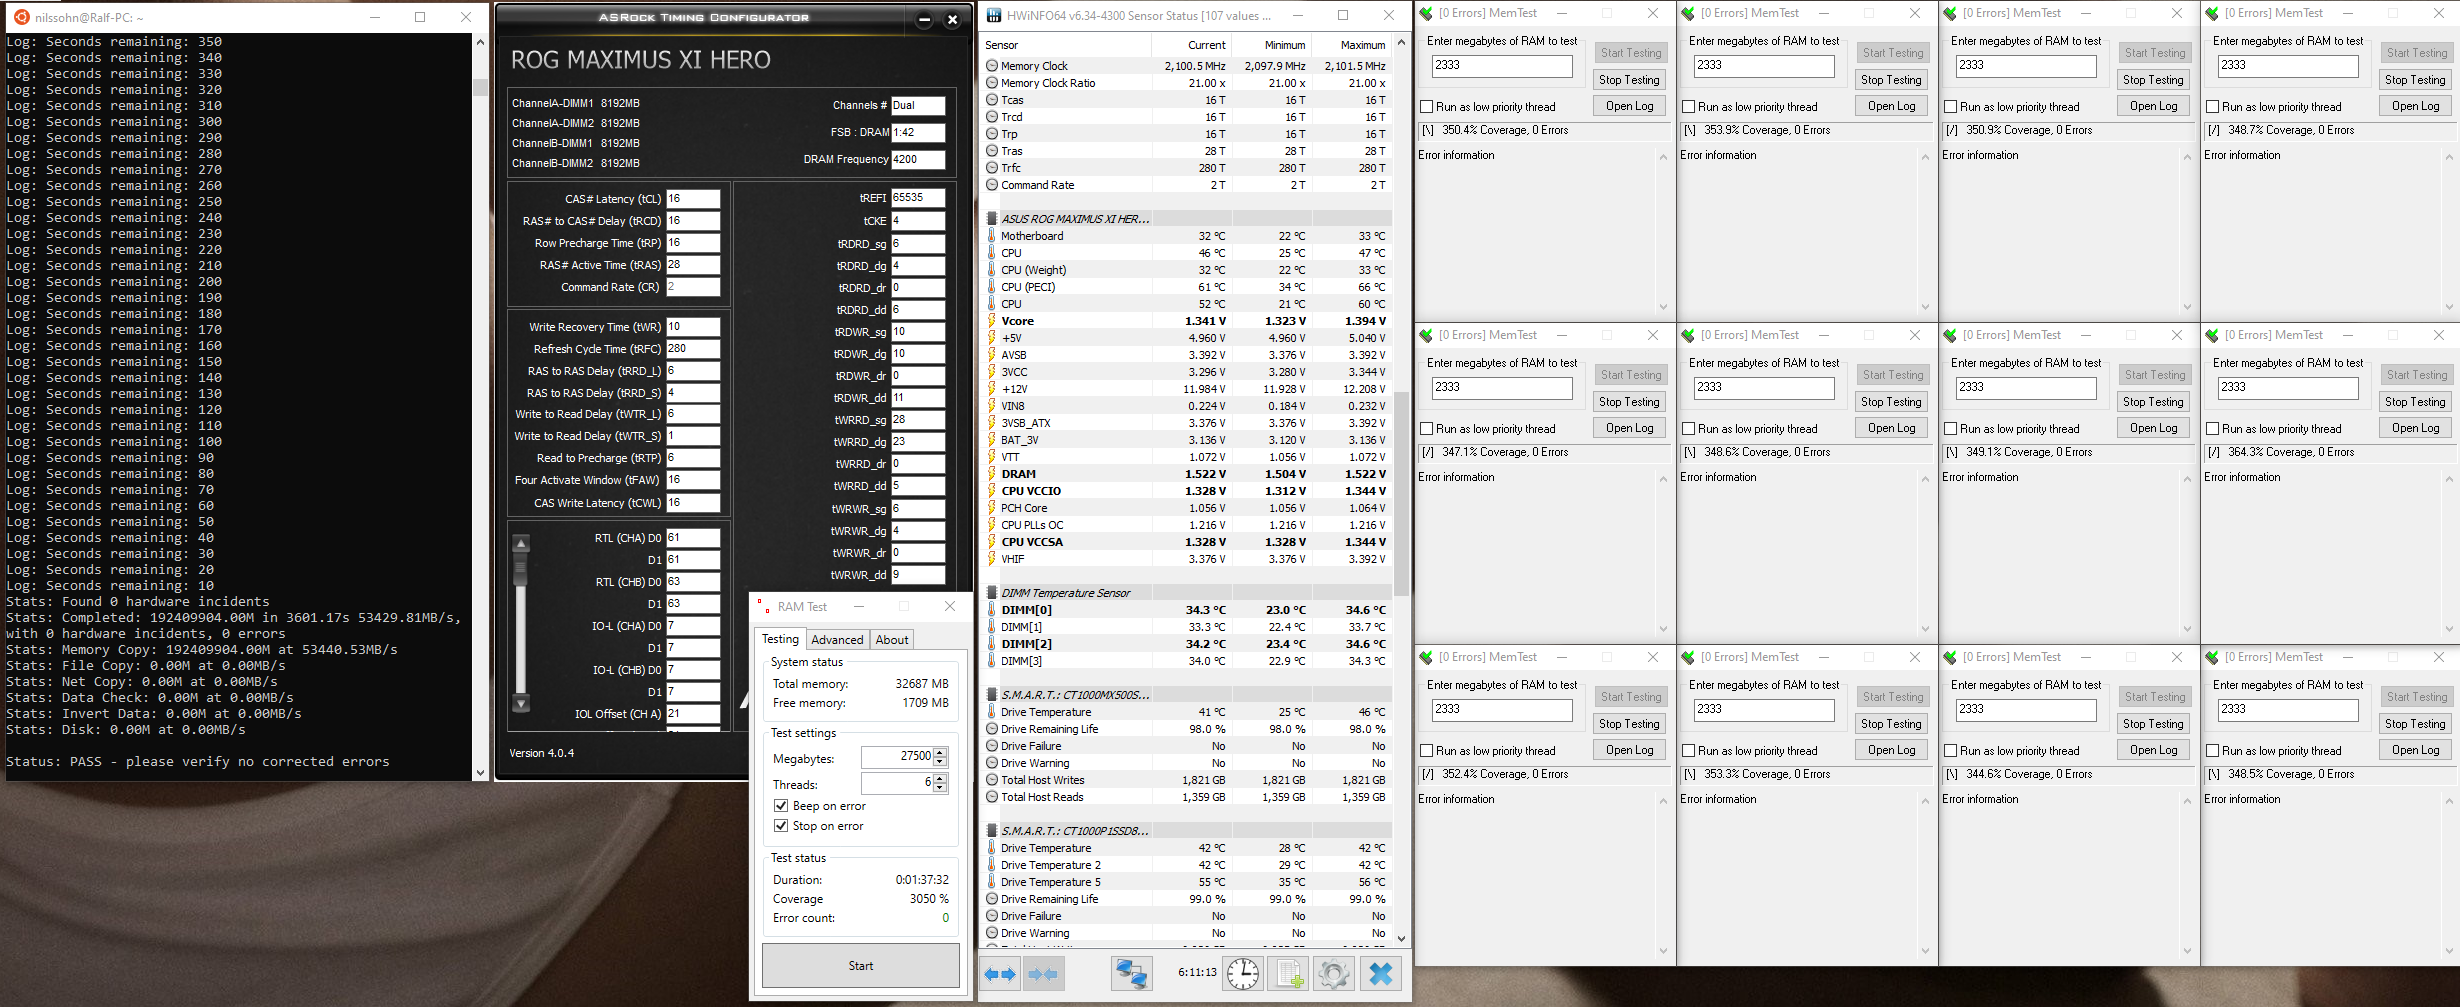Image resolution: width=2460 pixels, height=1007 pixels.
Task: Click the shrink-columns inward arrows icon in HWiNFO
Action: [x=1043, y=973]
